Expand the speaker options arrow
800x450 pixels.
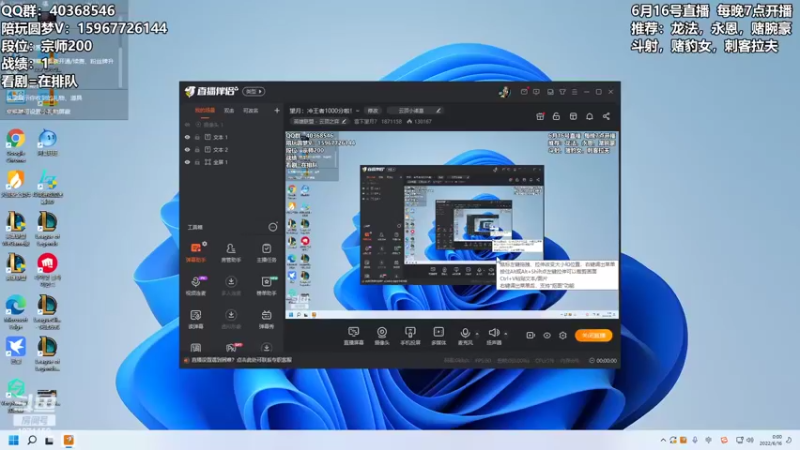click(x=506, y=334)
